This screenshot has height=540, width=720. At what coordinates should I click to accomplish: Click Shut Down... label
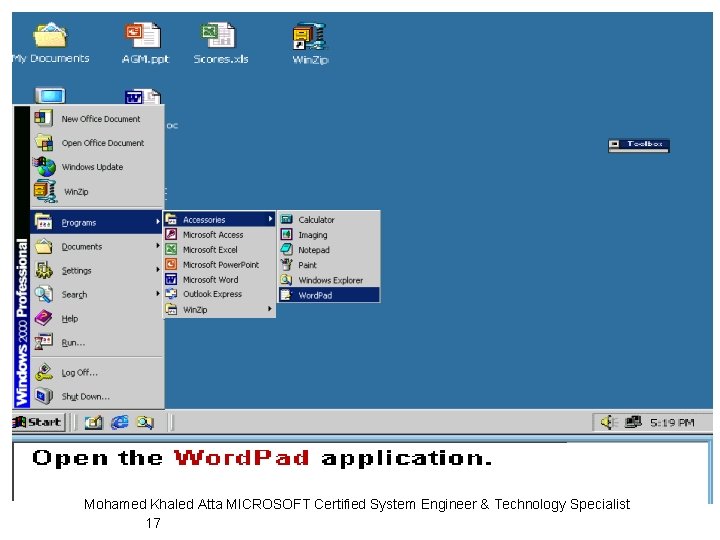(x=86, y=396)
